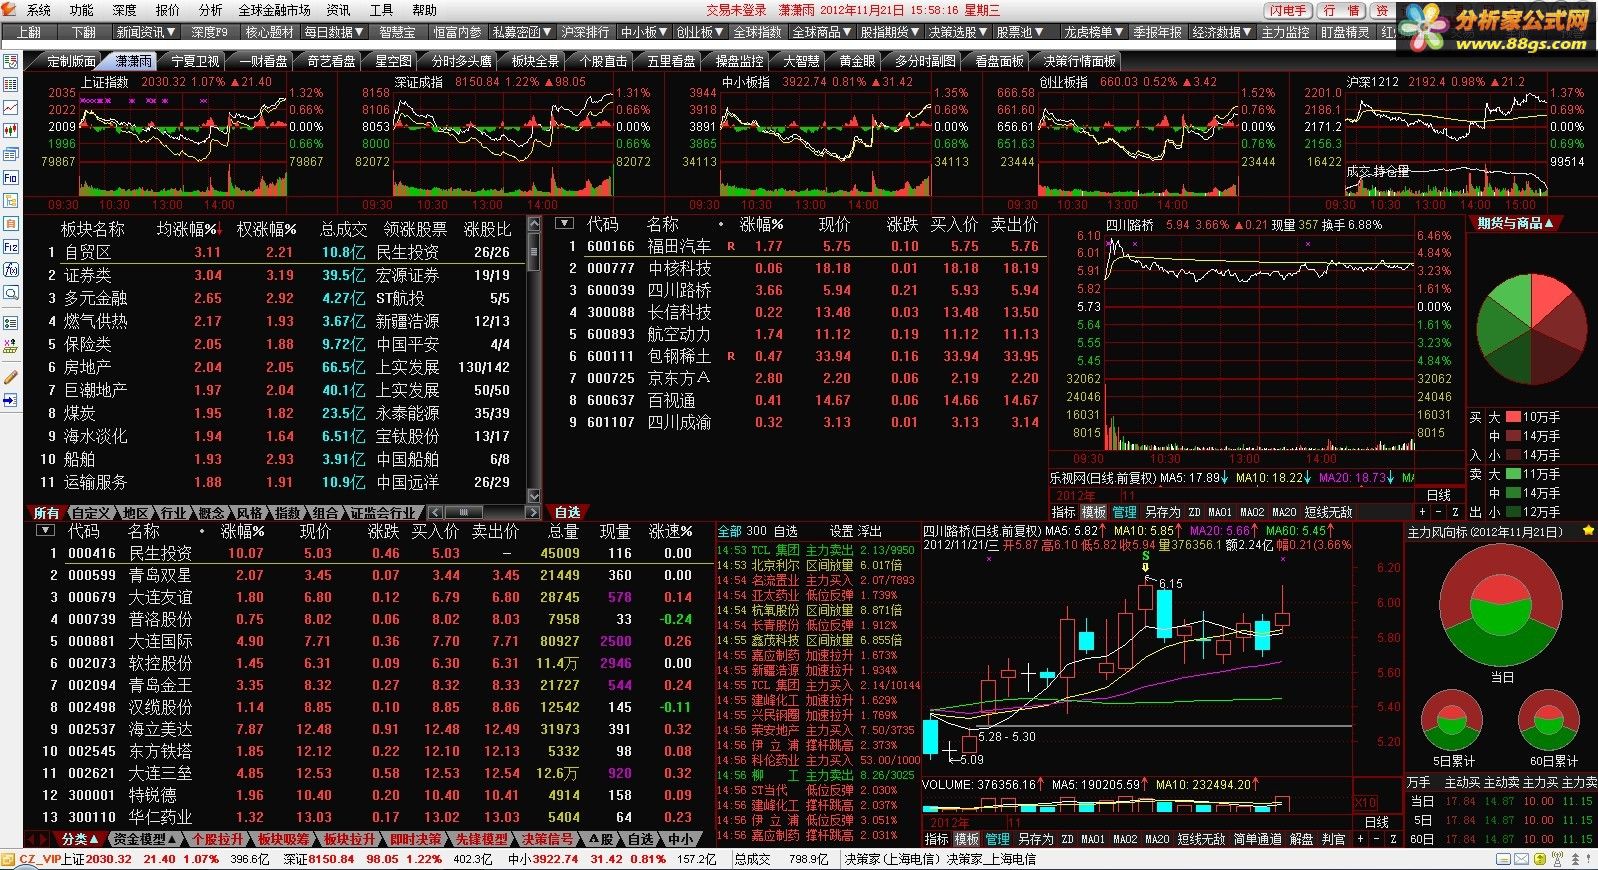Expand the 新闻资讯 dropdown
1598x870 pixels.
(146, 32)
